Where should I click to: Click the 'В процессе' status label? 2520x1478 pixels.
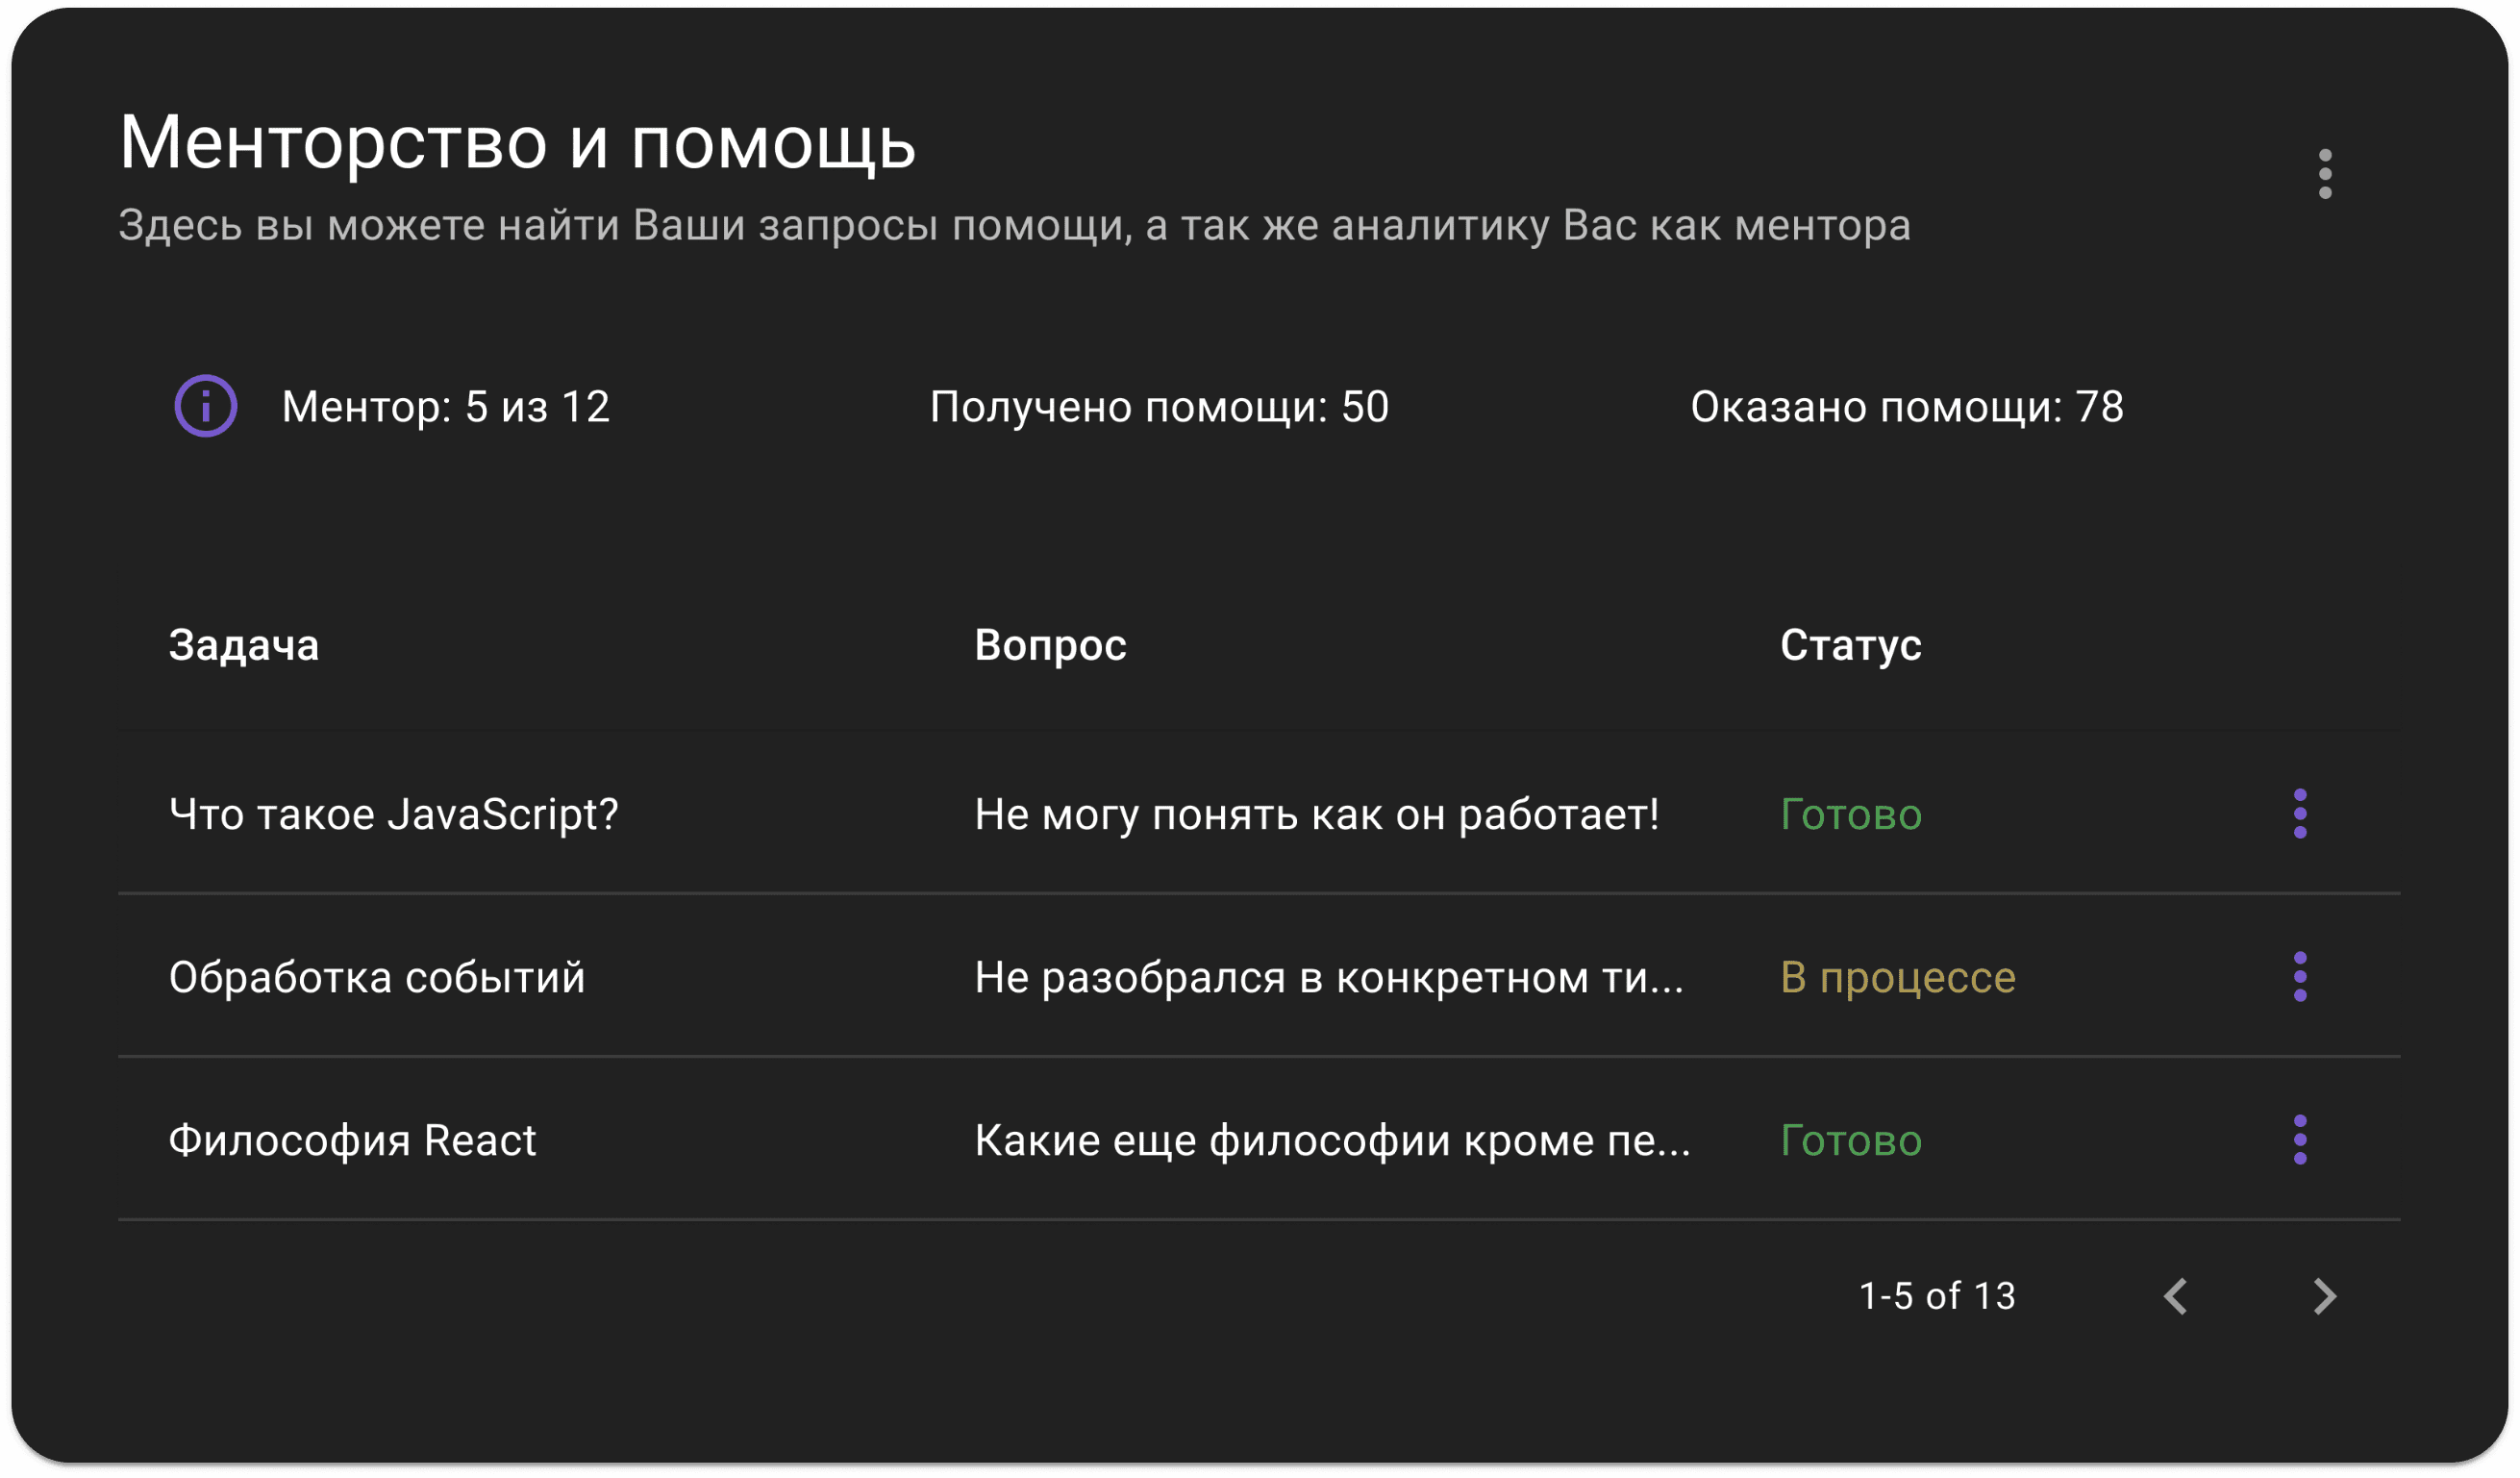point(1898,977)
